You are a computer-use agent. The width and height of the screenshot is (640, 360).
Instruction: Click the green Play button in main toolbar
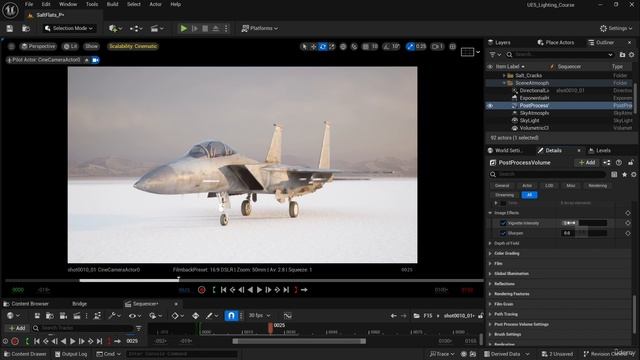click(x=184, y=28)
